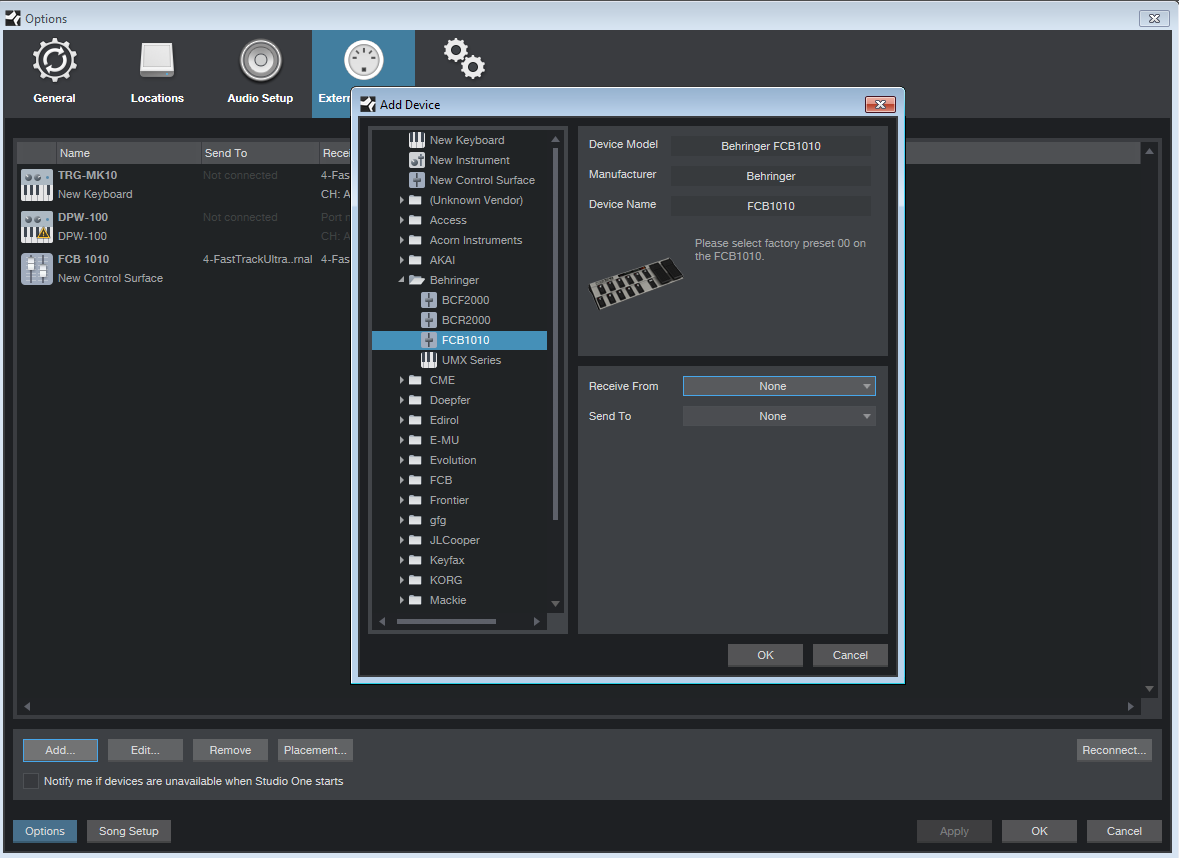The width and height of the screenshot is (1179, 858).
Task: Click the BCR2000 fader icon
Action: click(x=429, y=320)
